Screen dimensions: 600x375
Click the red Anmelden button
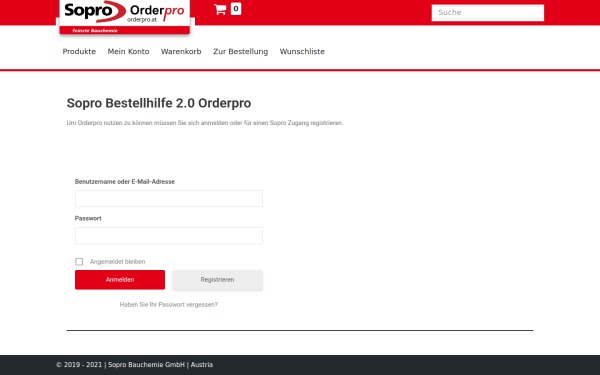click(120, 280)
